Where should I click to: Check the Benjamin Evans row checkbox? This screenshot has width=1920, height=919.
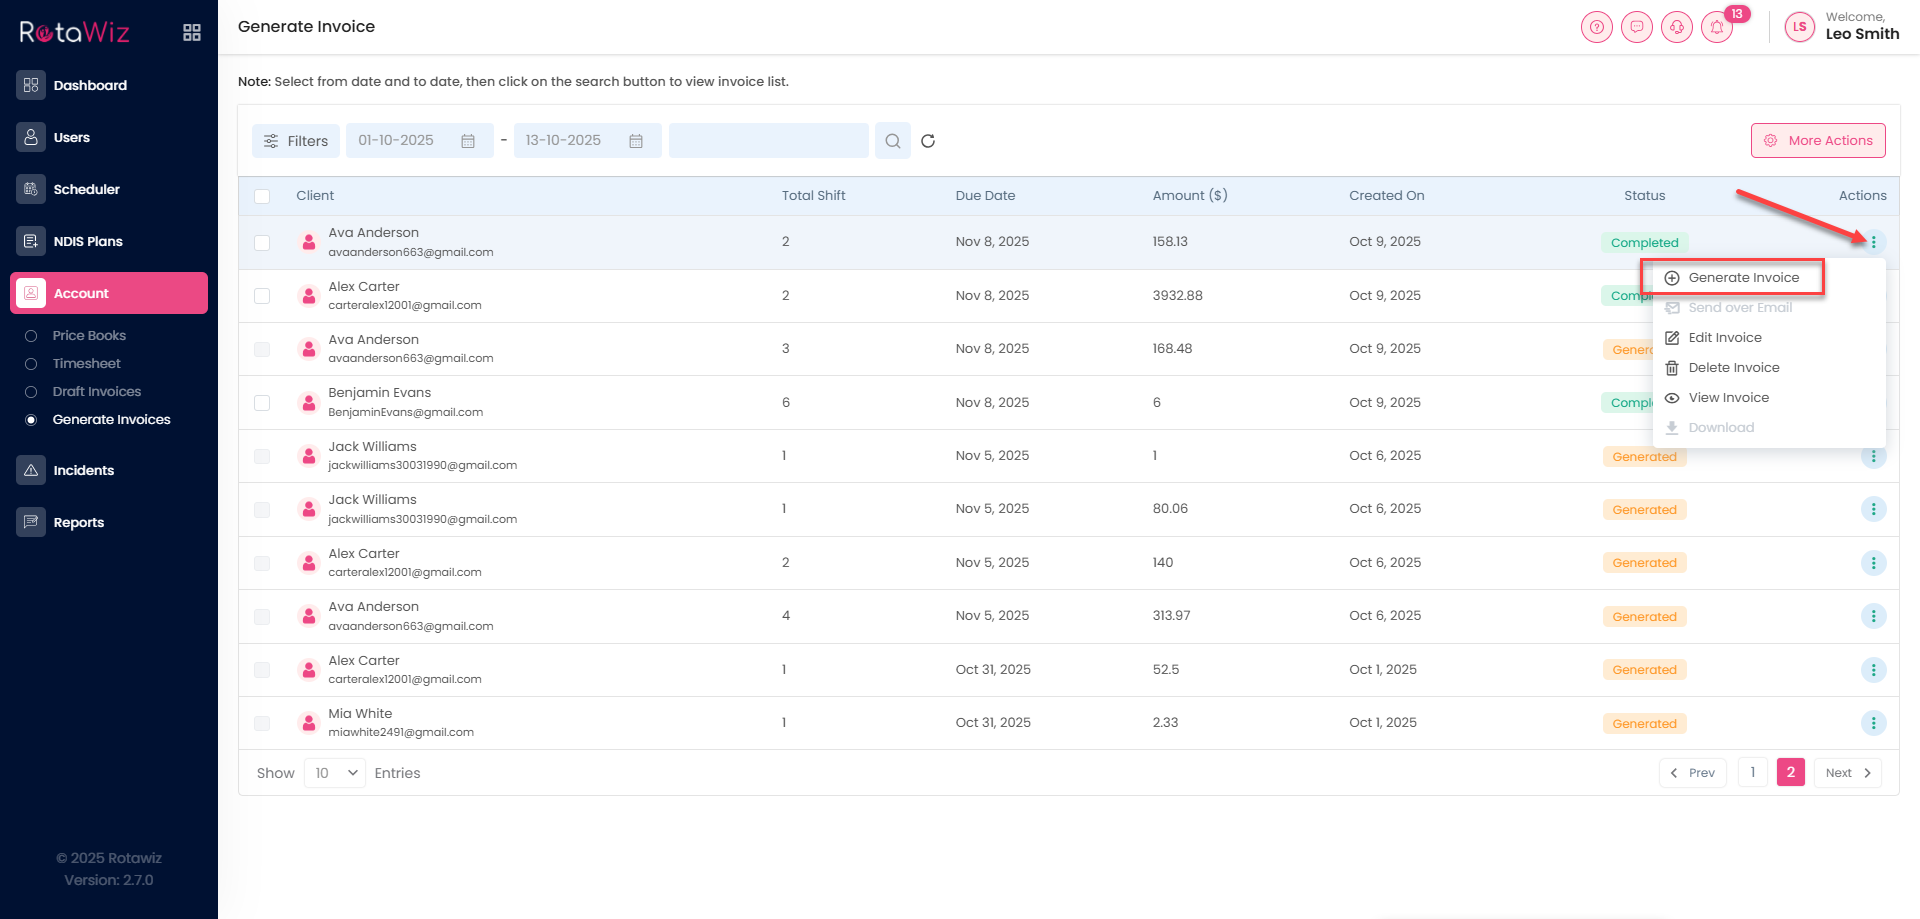click(x=262, y=403)
